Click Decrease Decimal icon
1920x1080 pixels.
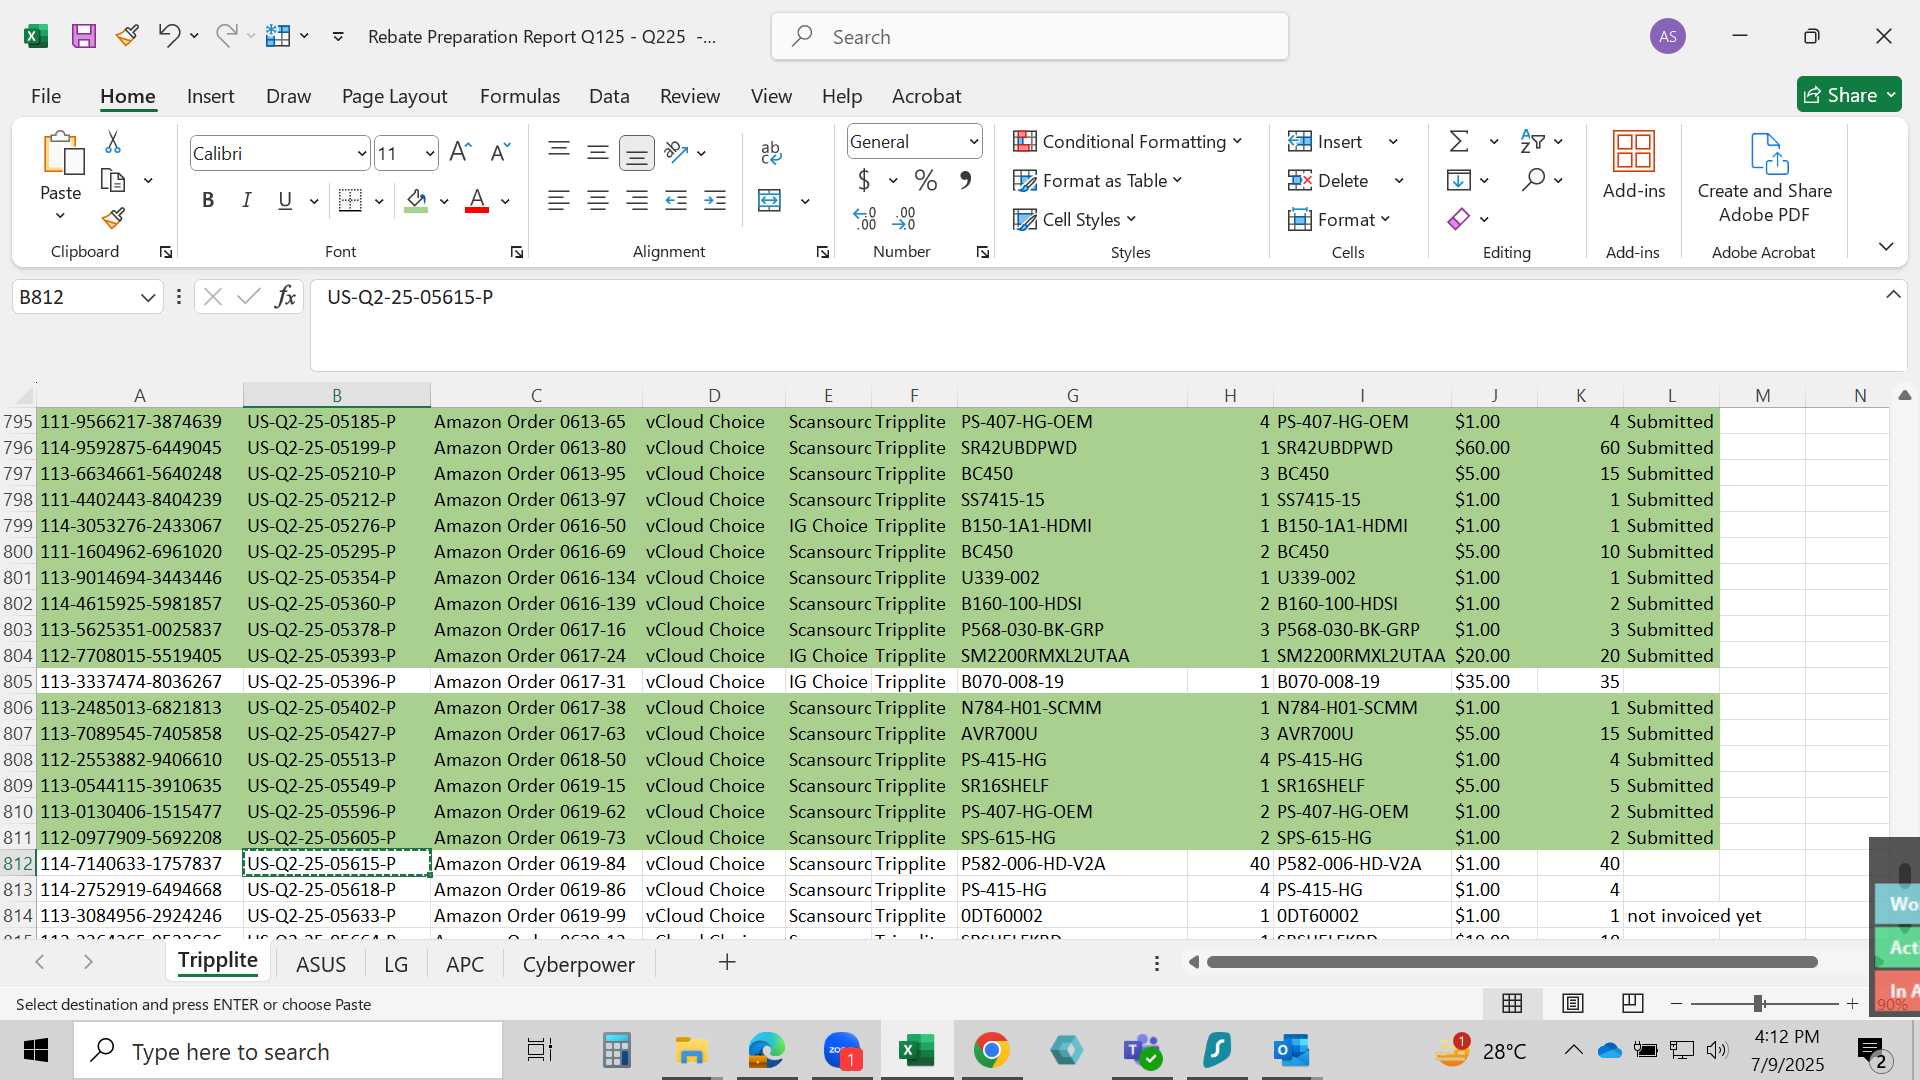[904, 218]
